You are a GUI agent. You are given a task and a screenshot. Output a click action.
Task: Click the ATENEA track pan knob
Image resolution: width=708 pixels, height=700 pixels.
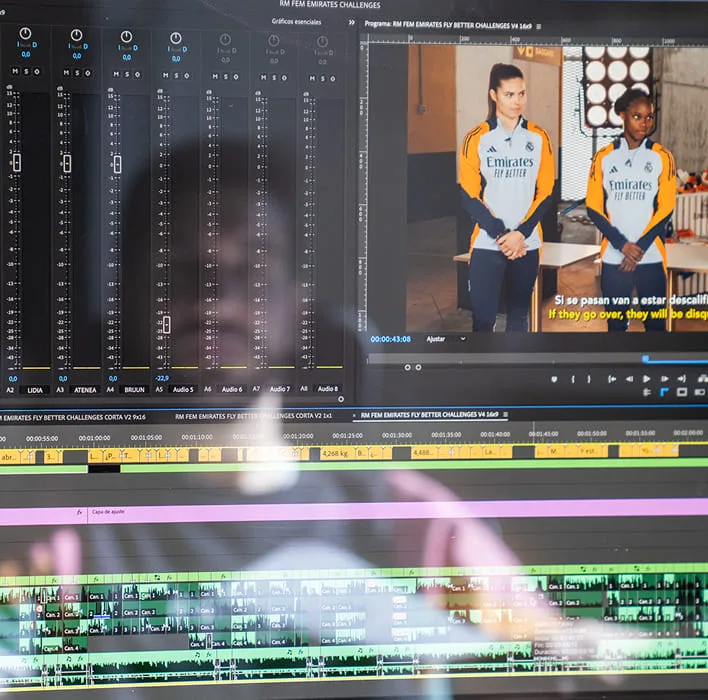(x=76, y=35)
